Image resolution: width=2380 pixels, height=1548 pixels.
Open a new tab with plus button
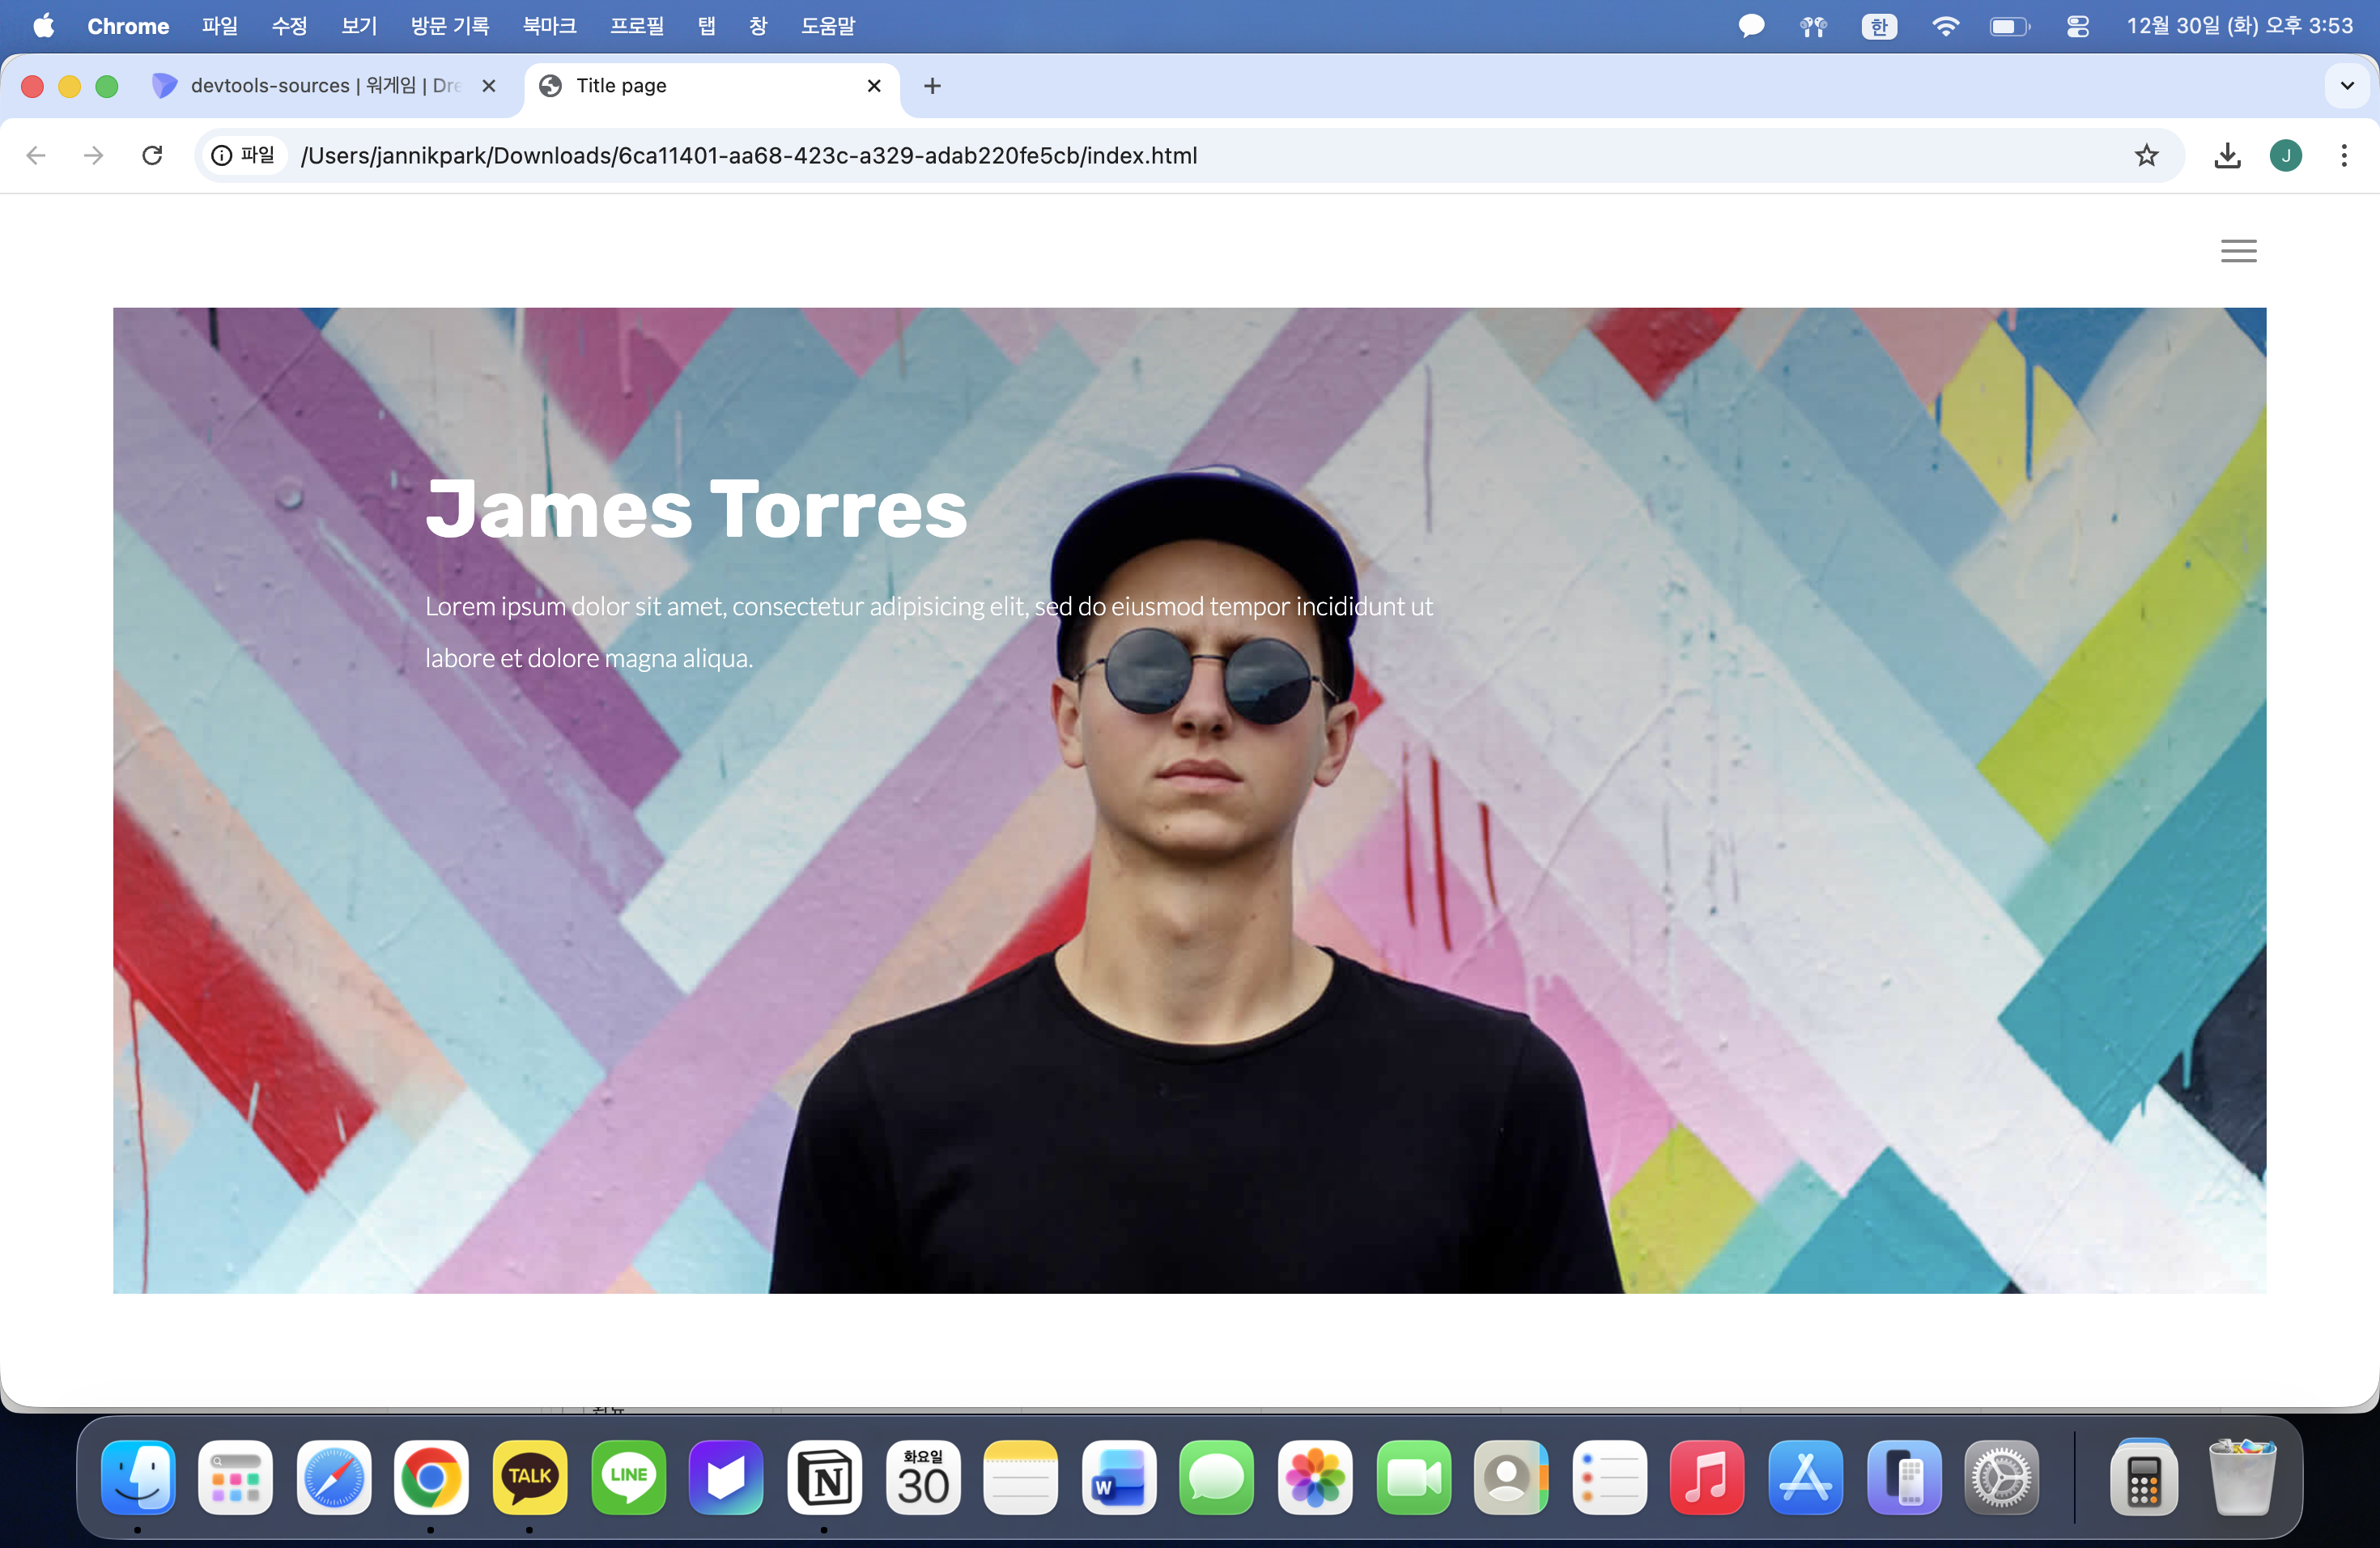[x=932, y=86]
